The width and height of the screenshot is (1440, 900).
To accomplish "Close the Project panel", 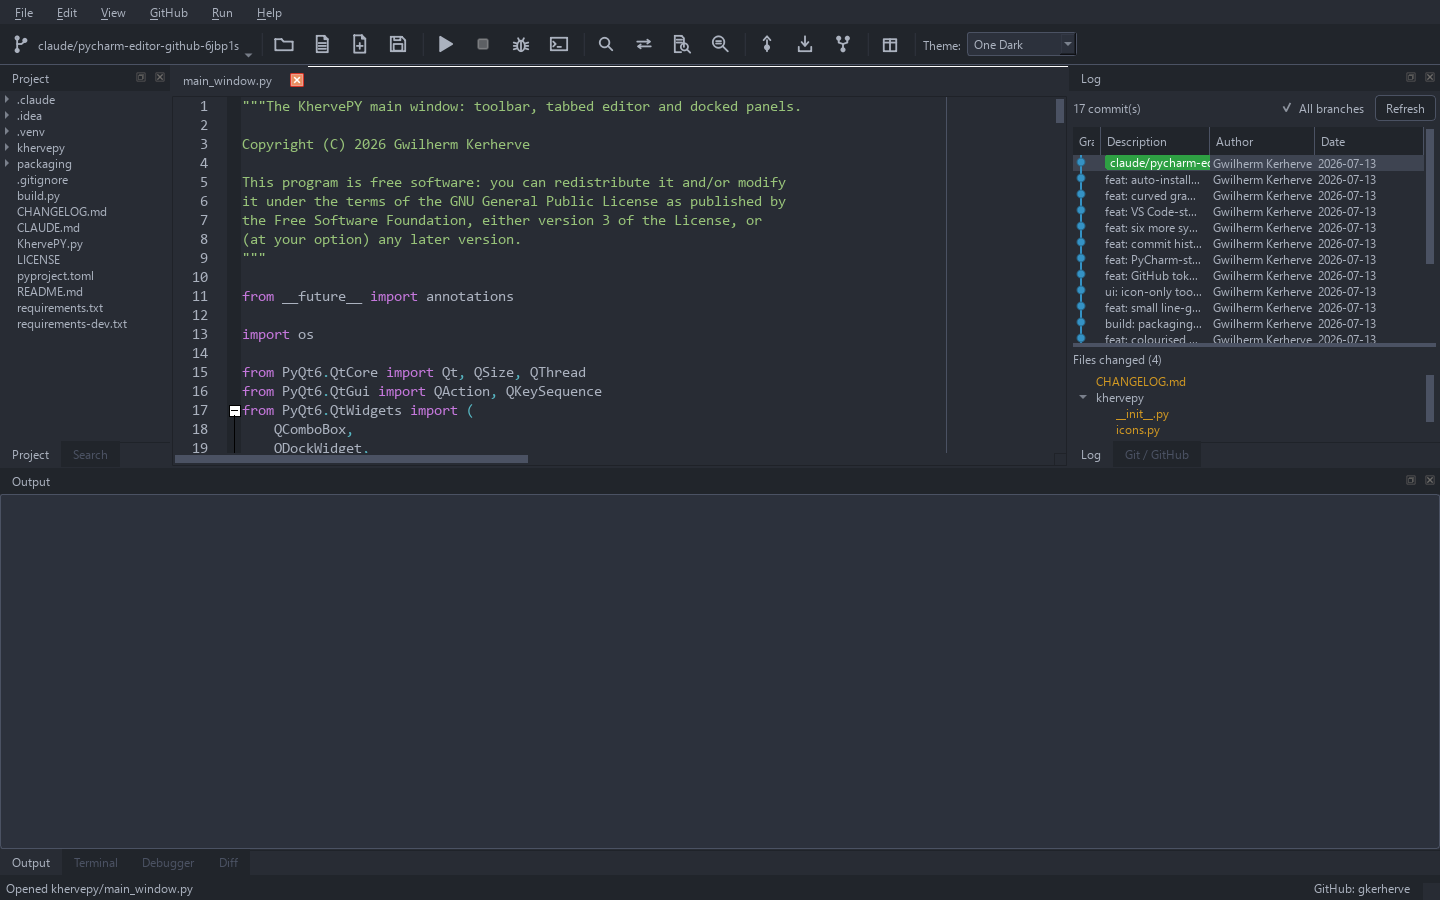I will click(160, 77).
